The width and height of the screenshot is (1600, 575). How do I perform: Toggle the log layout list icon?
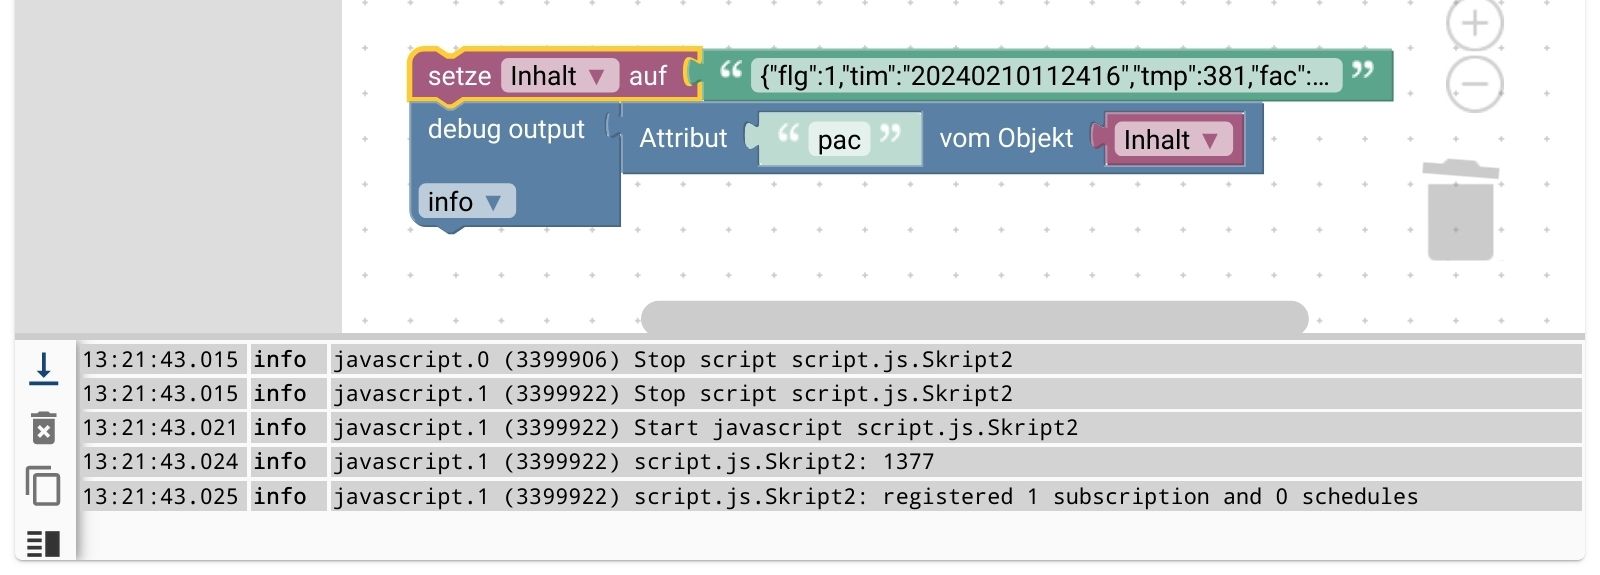pyautogui.click(x=43, y=543)
